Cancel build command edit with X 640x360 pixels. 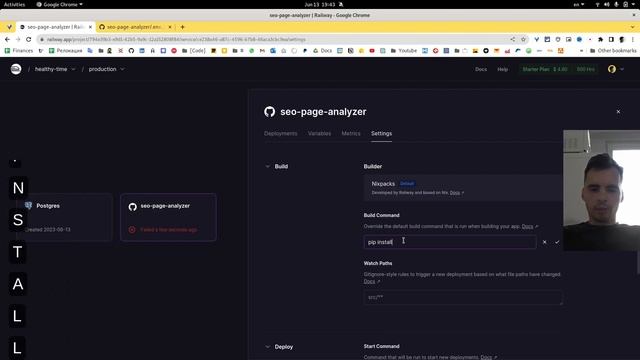(x=544, y=242)
